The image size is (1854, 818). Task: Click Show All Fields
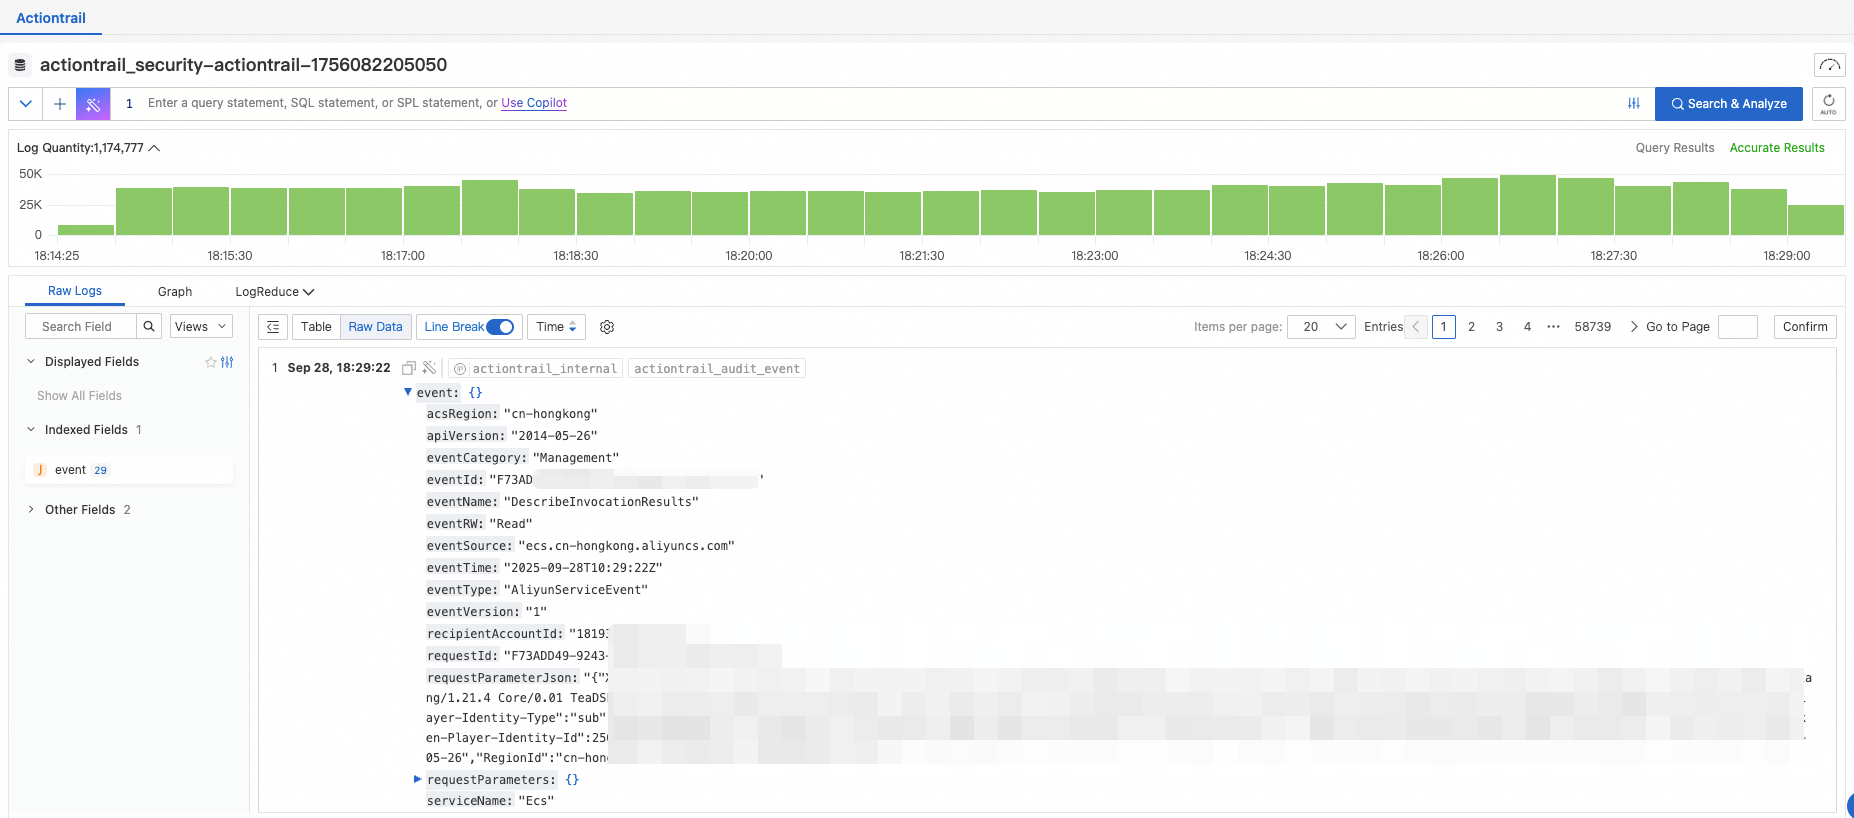click(79, 396)
